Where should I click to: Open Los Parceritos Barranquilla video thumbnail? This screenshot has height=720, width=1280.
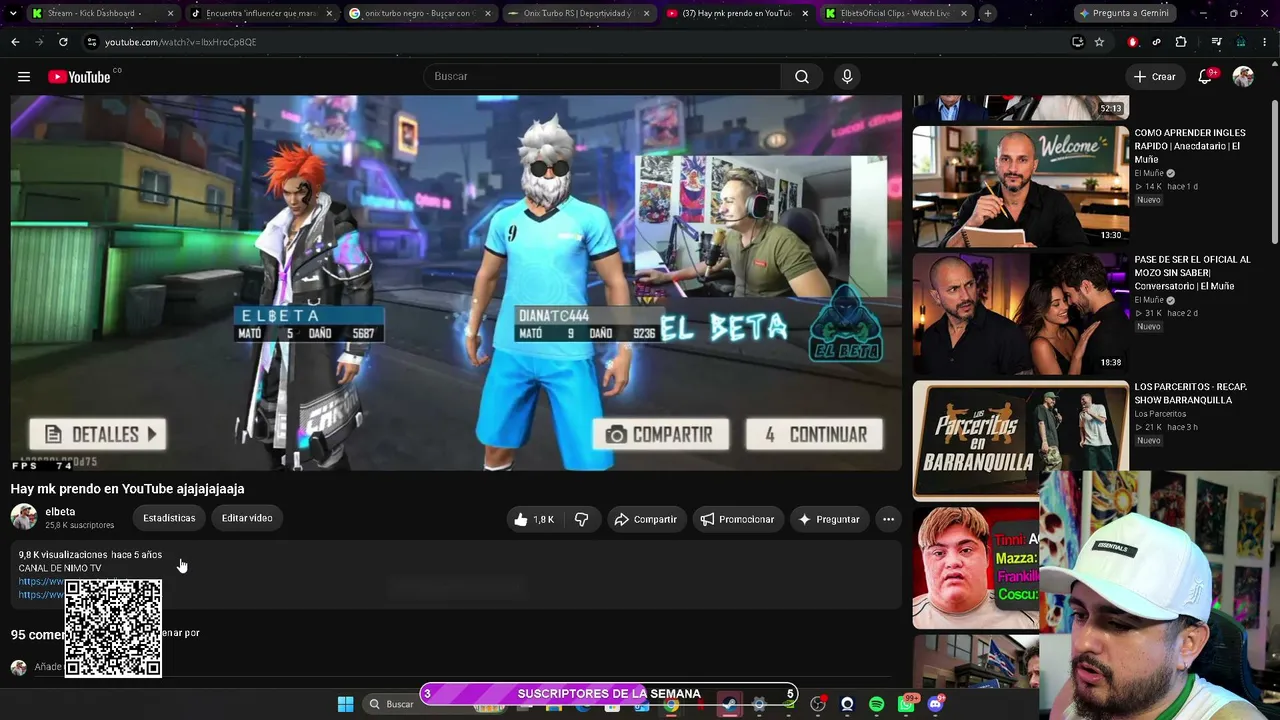[1021, 440]
